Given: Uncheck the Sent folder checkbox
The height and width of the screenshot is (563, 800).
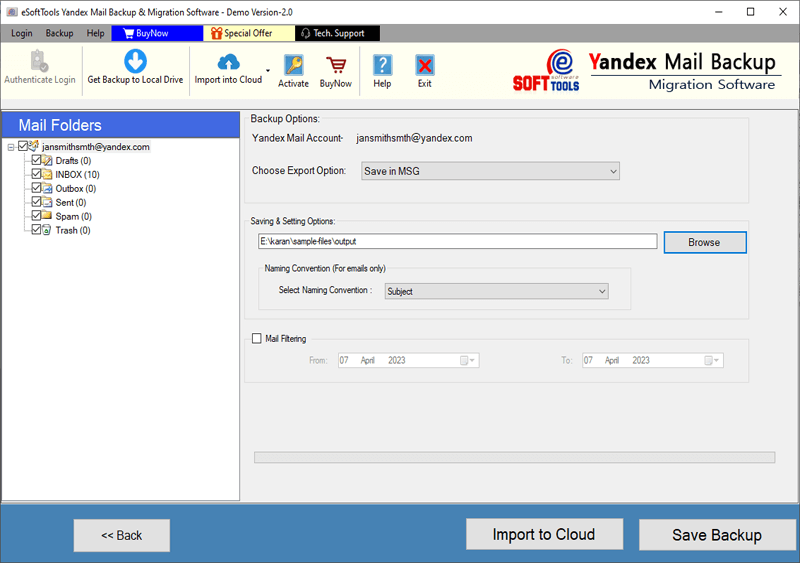Looking at the screenshot, I should [36, 202].
